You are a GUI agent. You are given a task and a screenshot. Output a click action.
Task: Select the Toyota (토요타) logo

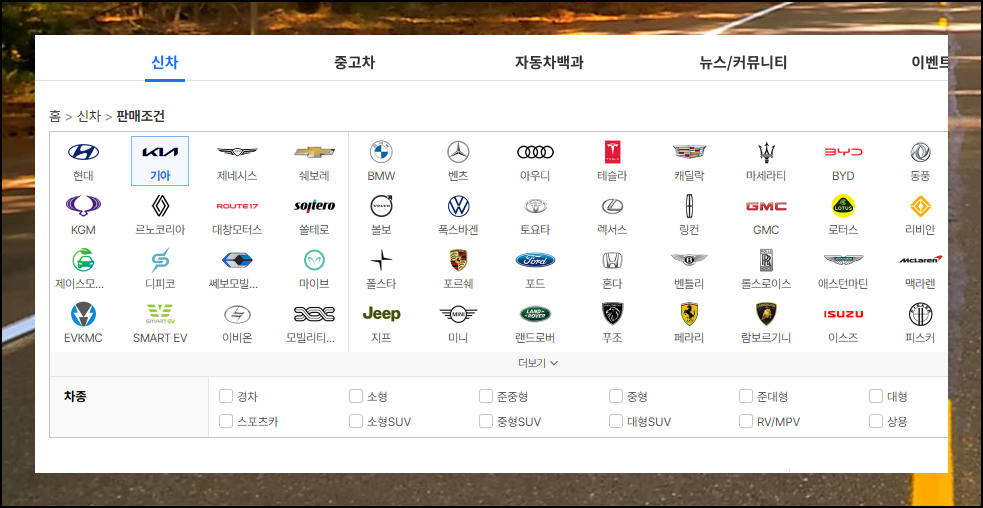pos(535,206)
